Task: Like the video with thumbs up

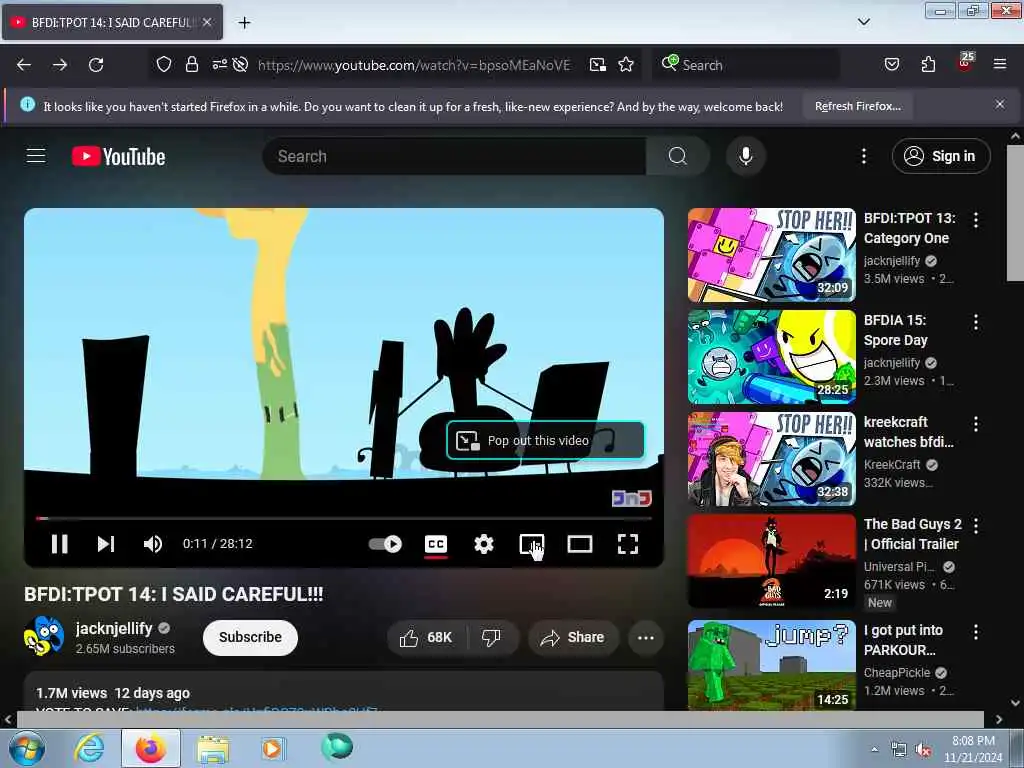Action: [426, 637]
